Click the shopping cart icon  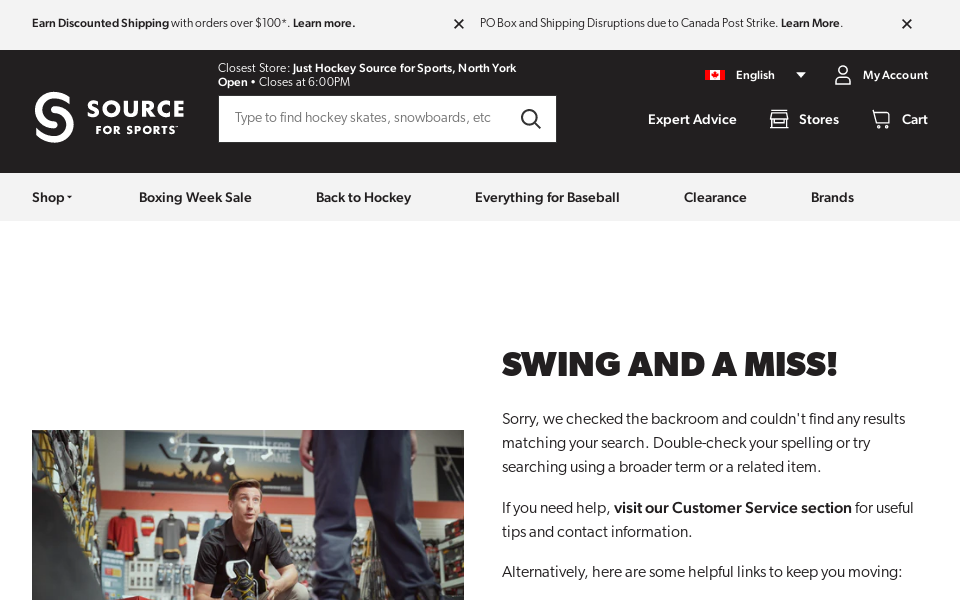click(x=881, y=119)
